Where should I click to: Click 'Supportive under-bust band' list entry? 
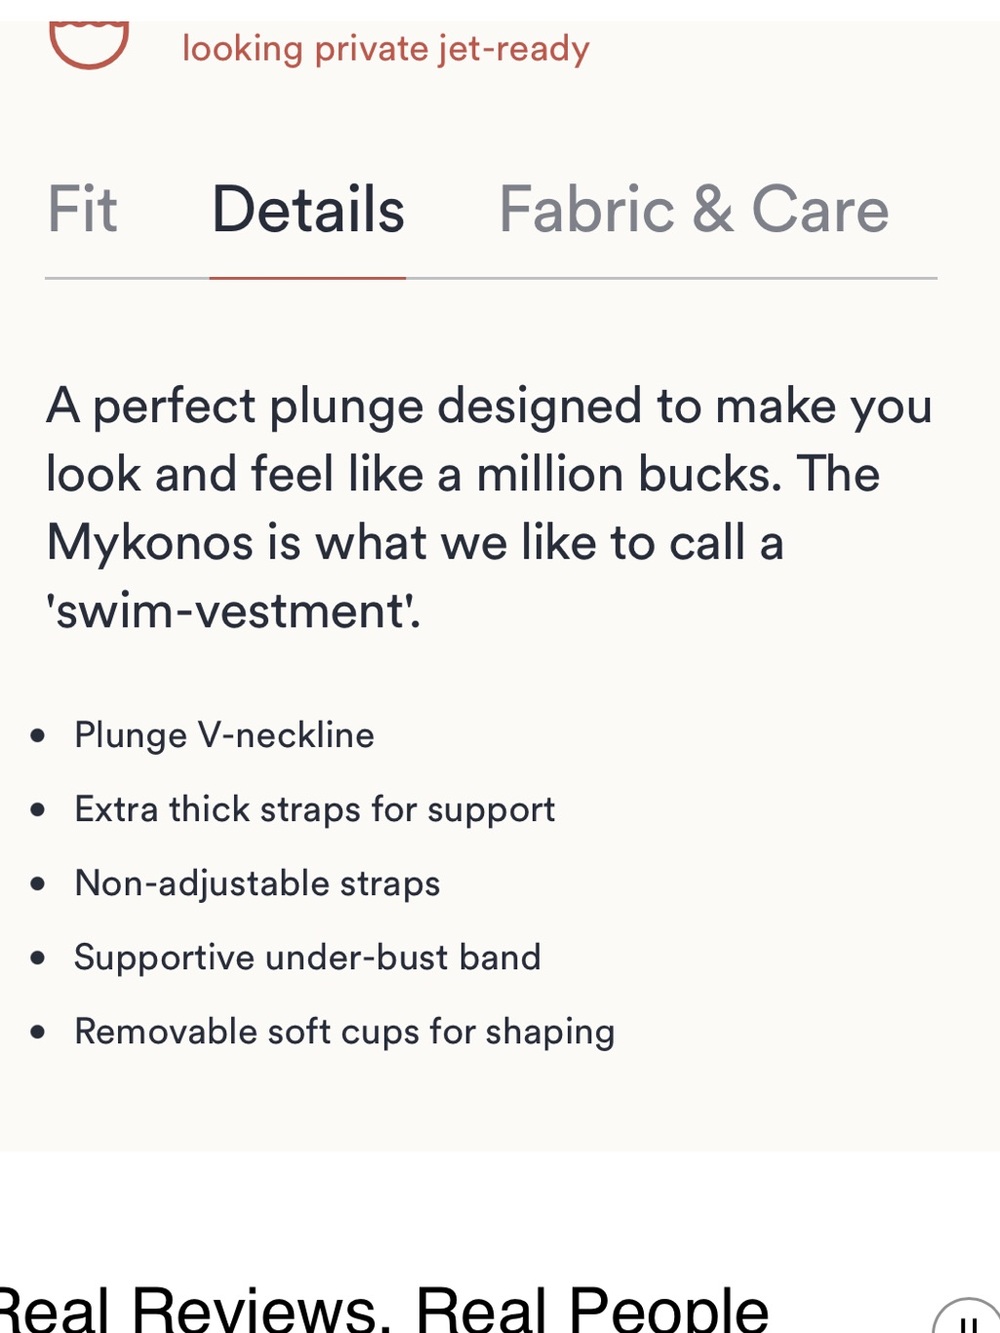click(307, 957)
